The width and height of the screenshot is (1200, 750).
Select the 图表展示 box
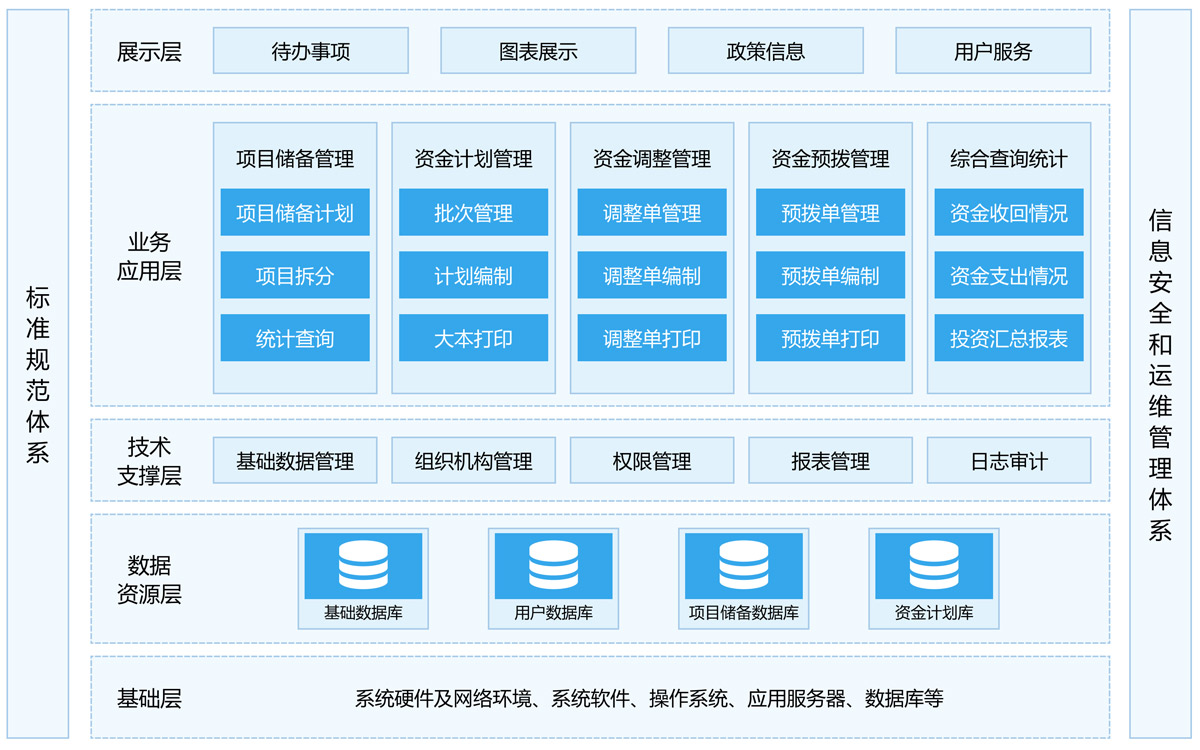[538, 51]
